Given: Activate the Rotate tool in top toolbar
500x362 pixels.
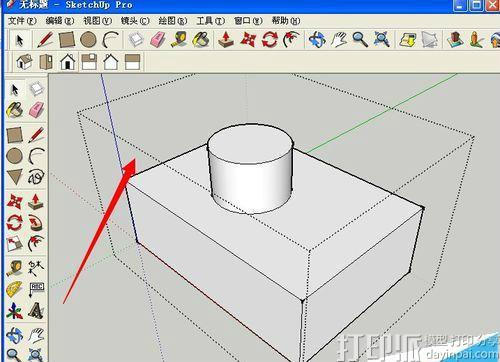Looking at the screenshot, I should 269,39.
